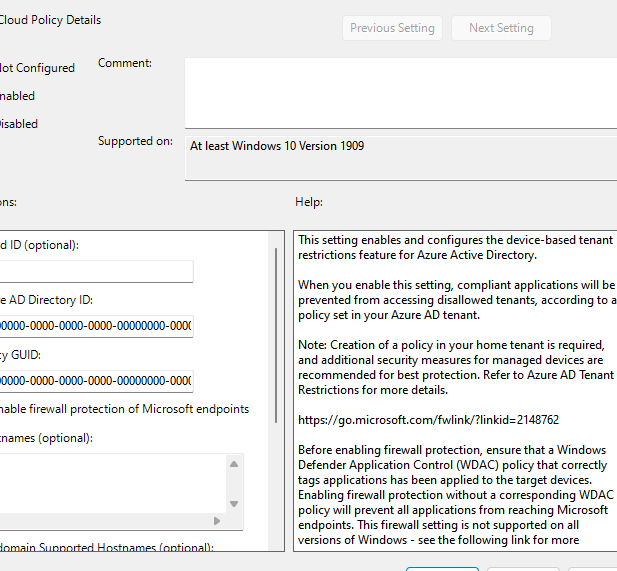
Task: Click the Supported on Windows version text
Action: 277,146
